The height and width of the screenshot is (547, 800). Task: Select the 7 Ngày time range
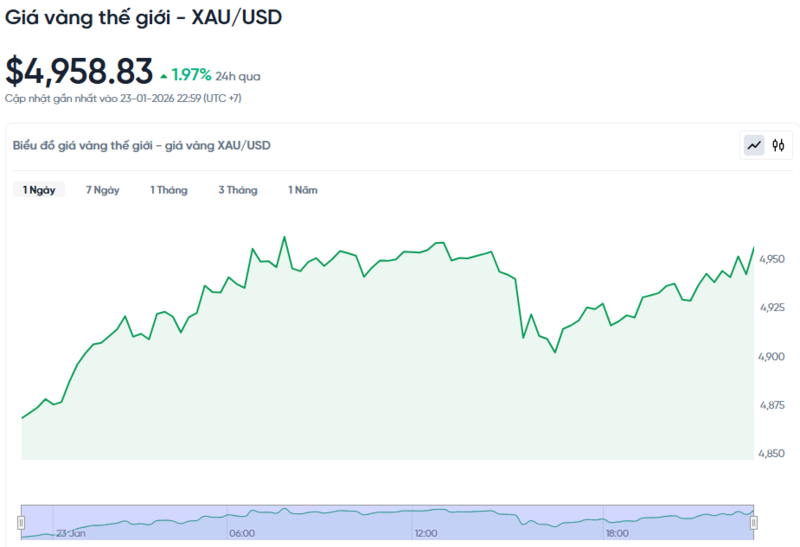pyautogui.click(x=102, y=190)
